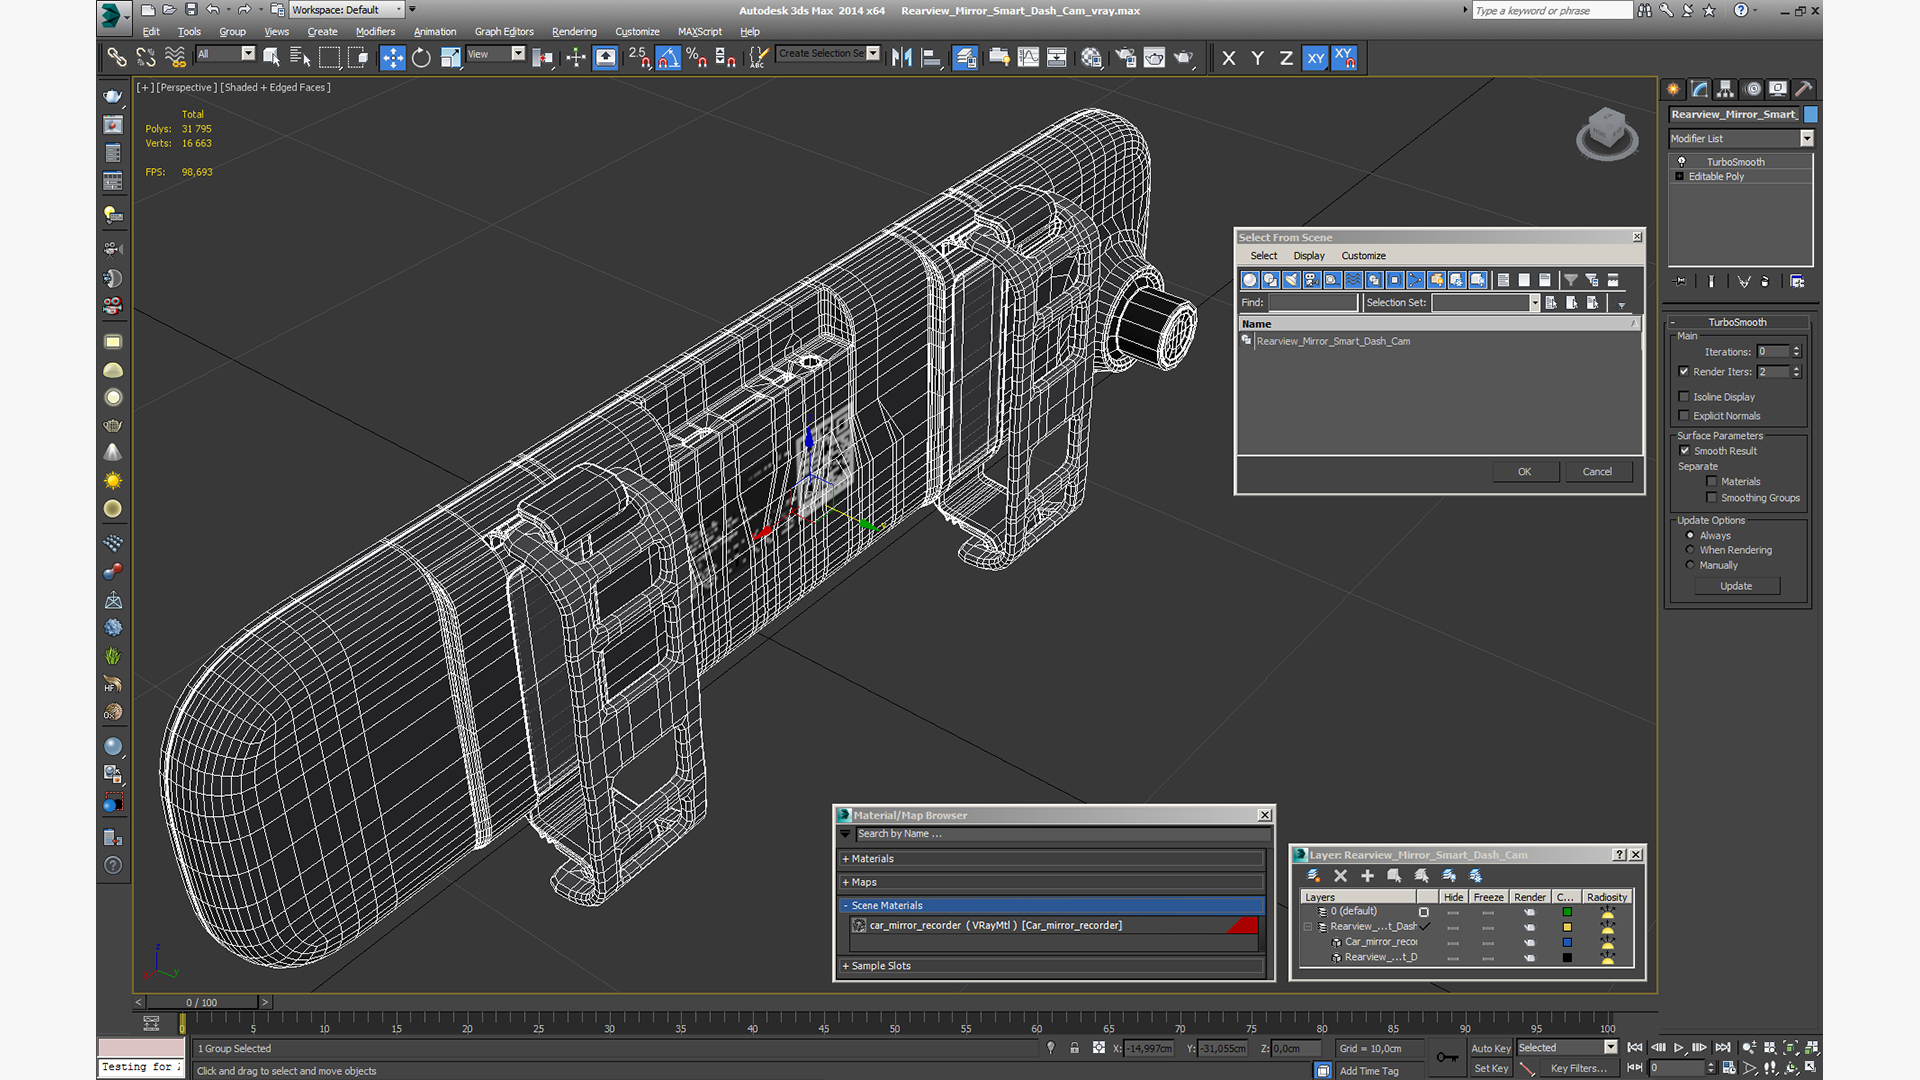Click Create New Layer icon in Layer dialog
The width and height of the screenshot is (1920, 1080).
pyautogui.click(x=1313, y=876)
